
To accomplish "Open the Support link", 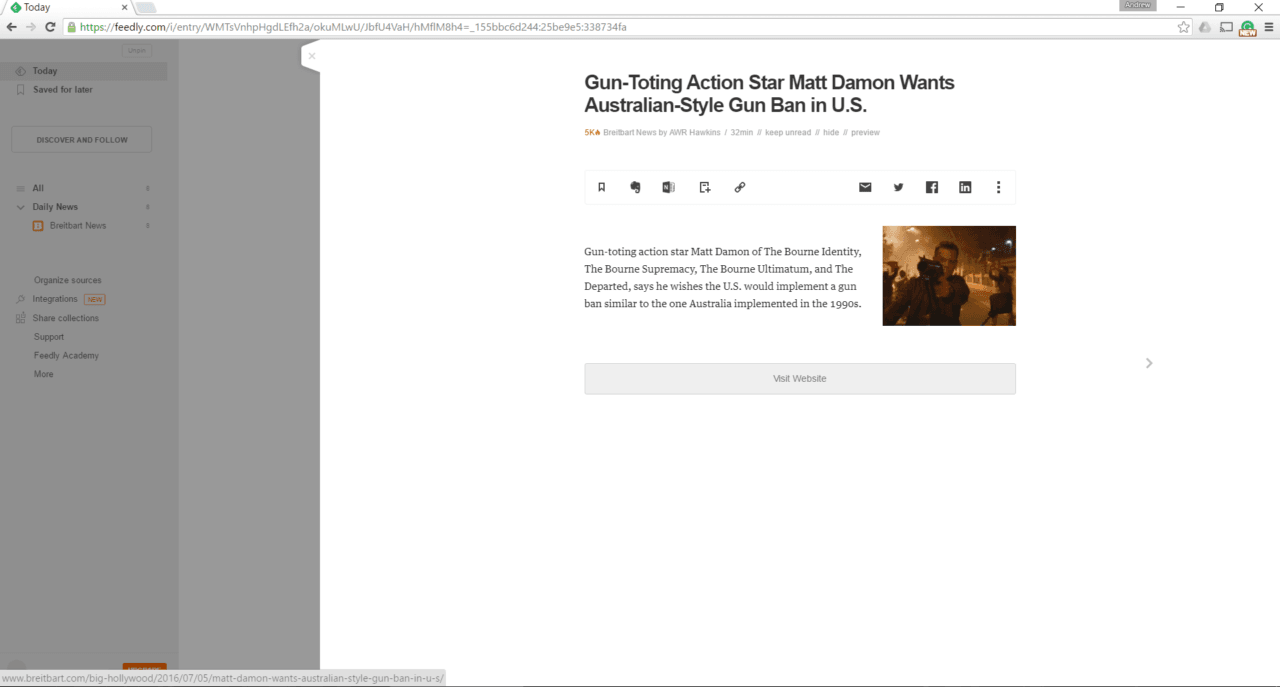I will tap(49, 337).
